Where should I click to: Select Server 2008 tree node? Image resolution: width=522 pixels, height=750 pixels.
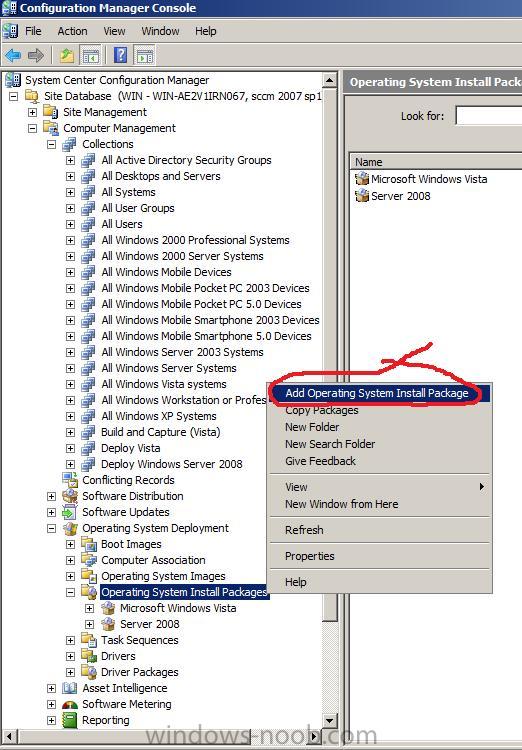150,624
